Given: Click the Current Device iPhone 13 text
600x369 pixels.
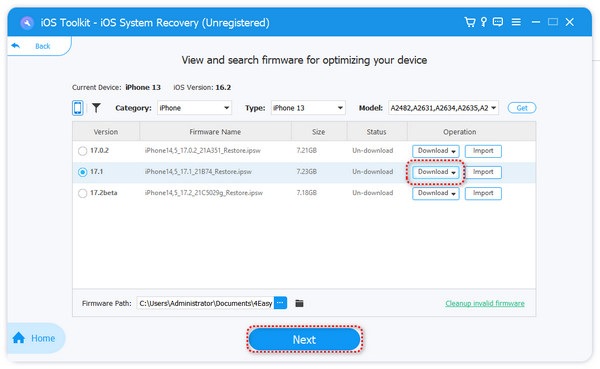Looking at the screenshot, I should click(x=116, y=87).
